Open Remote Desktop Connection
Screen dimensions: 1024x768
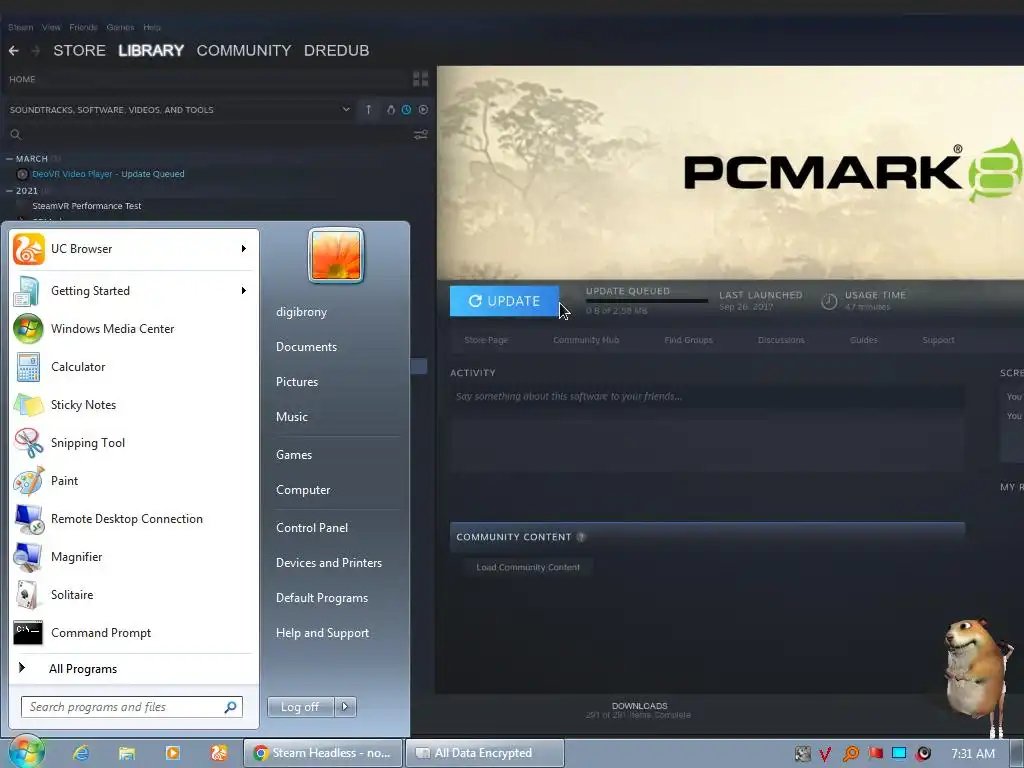[134, 519]
